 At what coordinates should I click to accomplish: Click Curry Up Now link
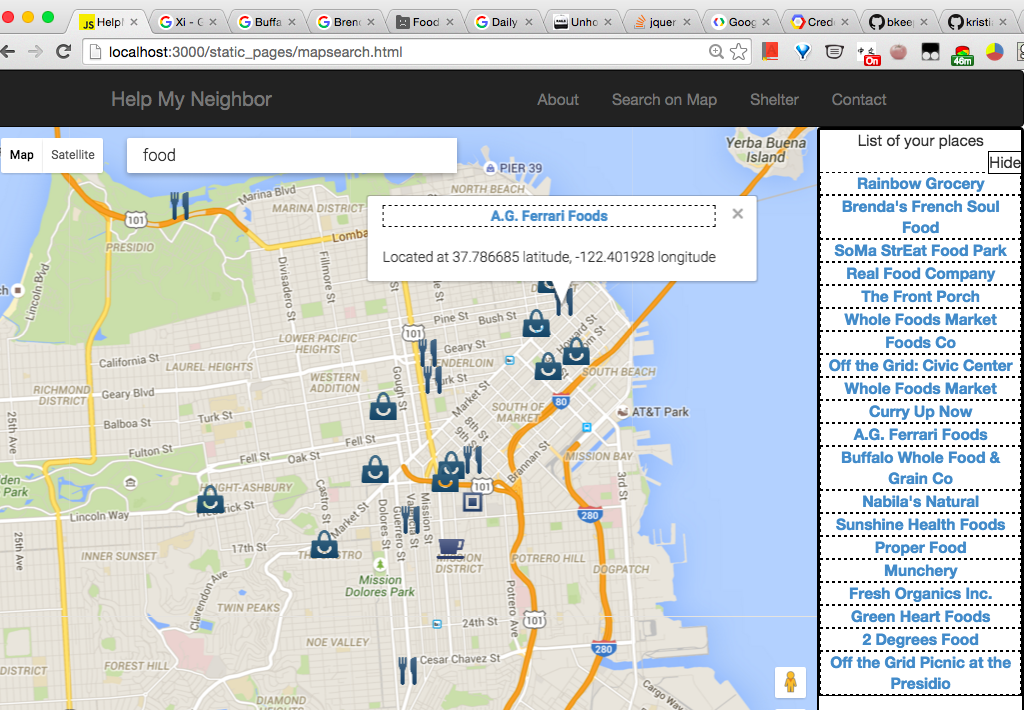[920, 411]
